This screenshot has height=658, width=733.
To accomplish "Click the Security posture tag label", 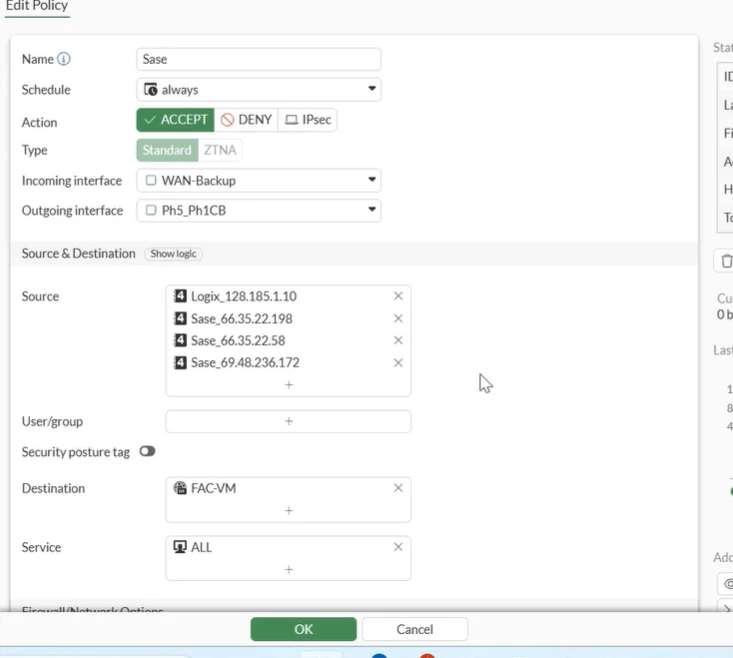I will coord(76,452).
